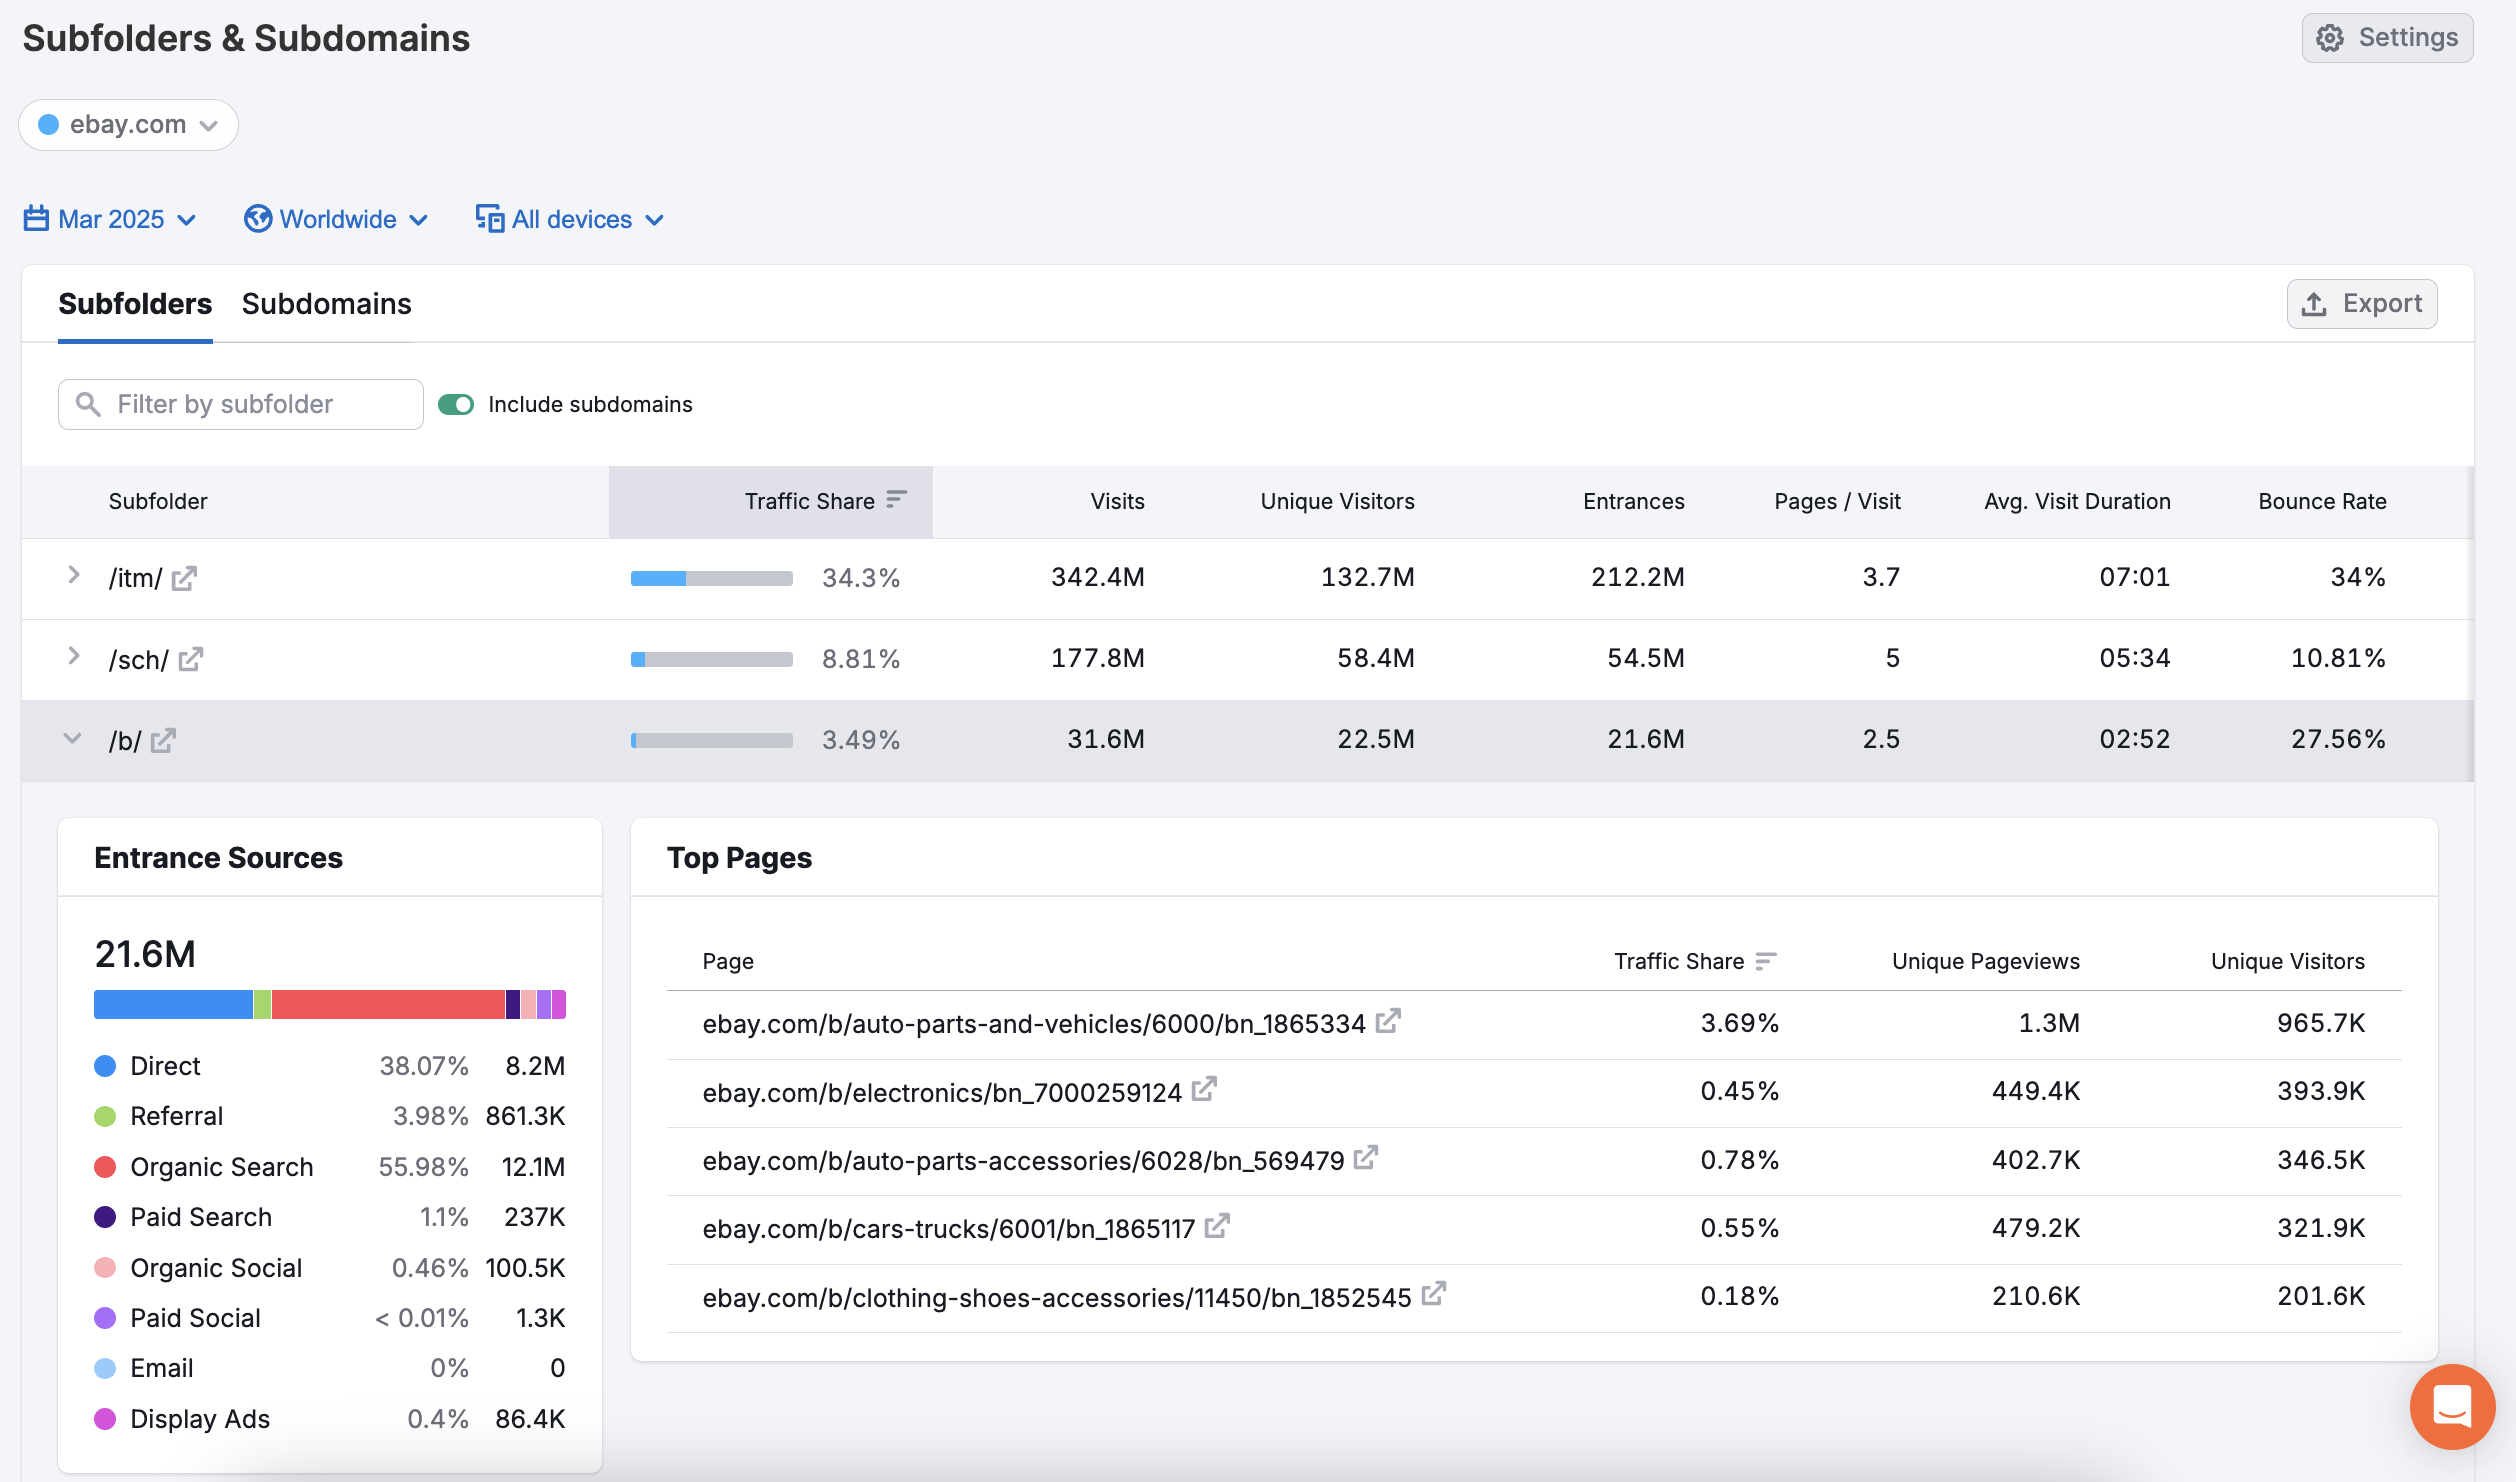Expand the /itm/ subfolder row

click(x=73, y=575)
